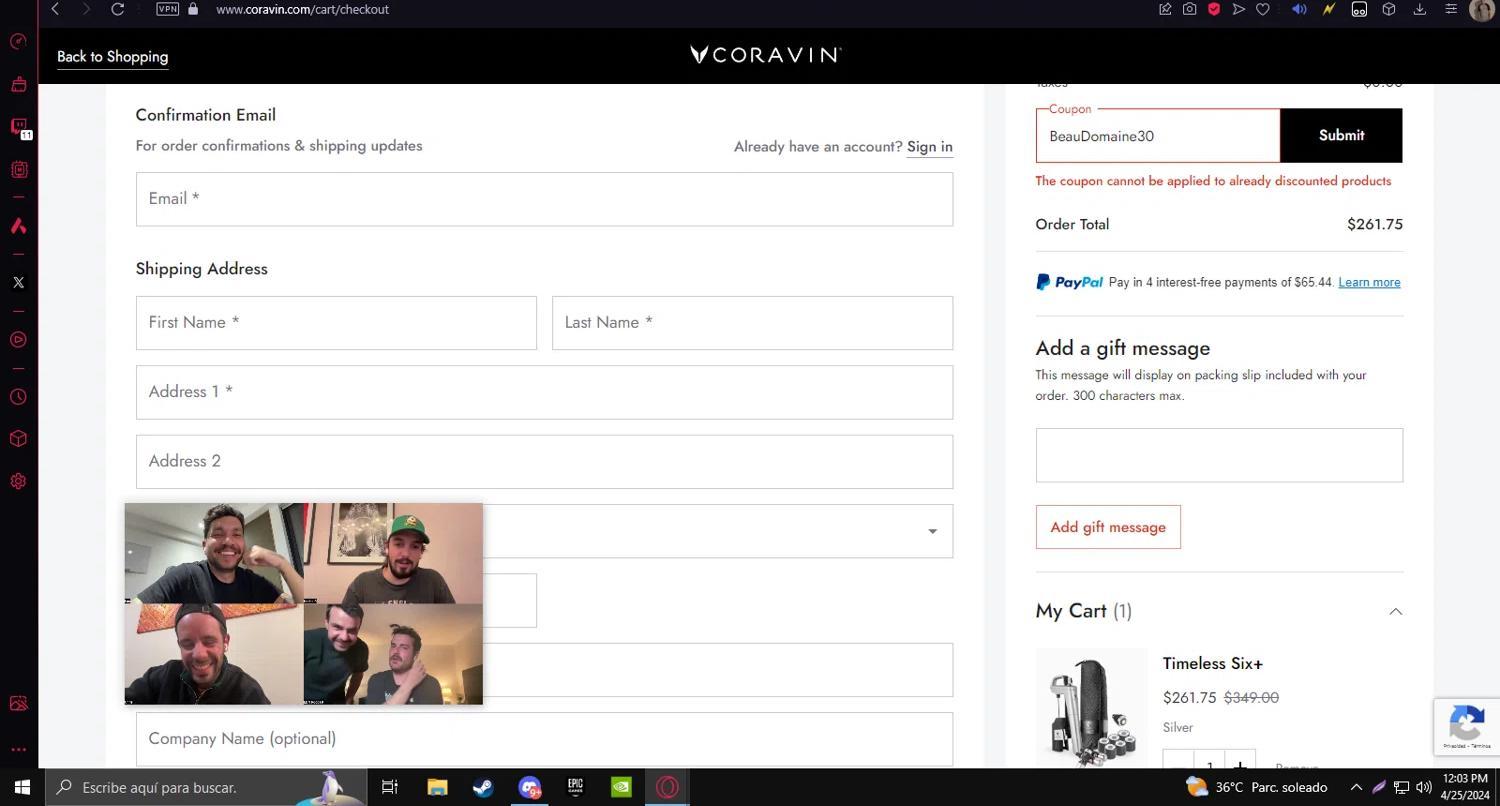Click the yellow lightning bolt extension

(x=1329, y=9)
